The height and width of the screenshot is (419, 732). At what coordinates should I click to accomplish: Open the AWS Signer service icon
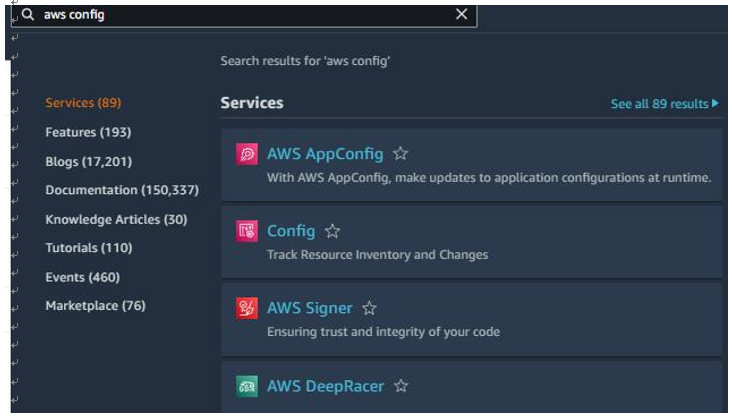coord(246,308)
